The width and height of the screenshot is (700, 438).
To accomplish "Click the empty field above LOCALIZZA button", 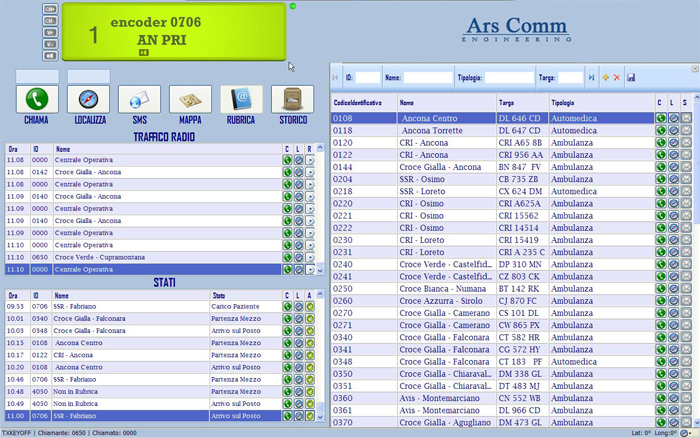I will 89,76.
